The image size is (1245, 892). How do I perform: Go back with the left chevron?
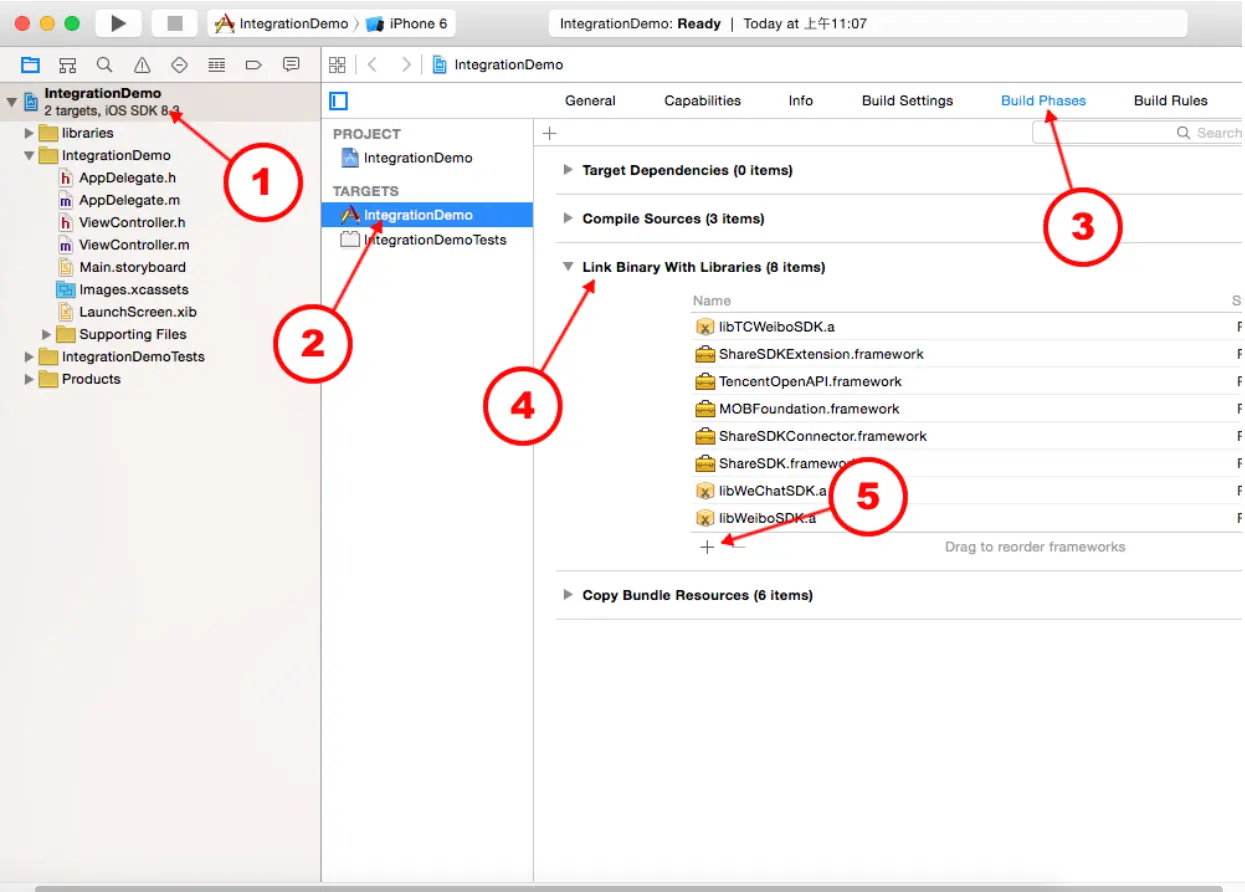[x=372, y=65]
